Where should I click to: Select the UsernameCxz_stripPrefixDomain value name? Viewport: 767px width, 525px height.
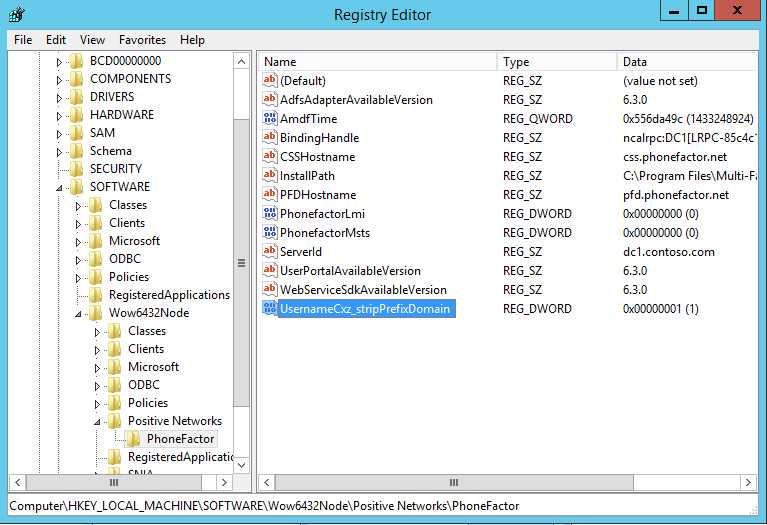(x=366, y=309)
